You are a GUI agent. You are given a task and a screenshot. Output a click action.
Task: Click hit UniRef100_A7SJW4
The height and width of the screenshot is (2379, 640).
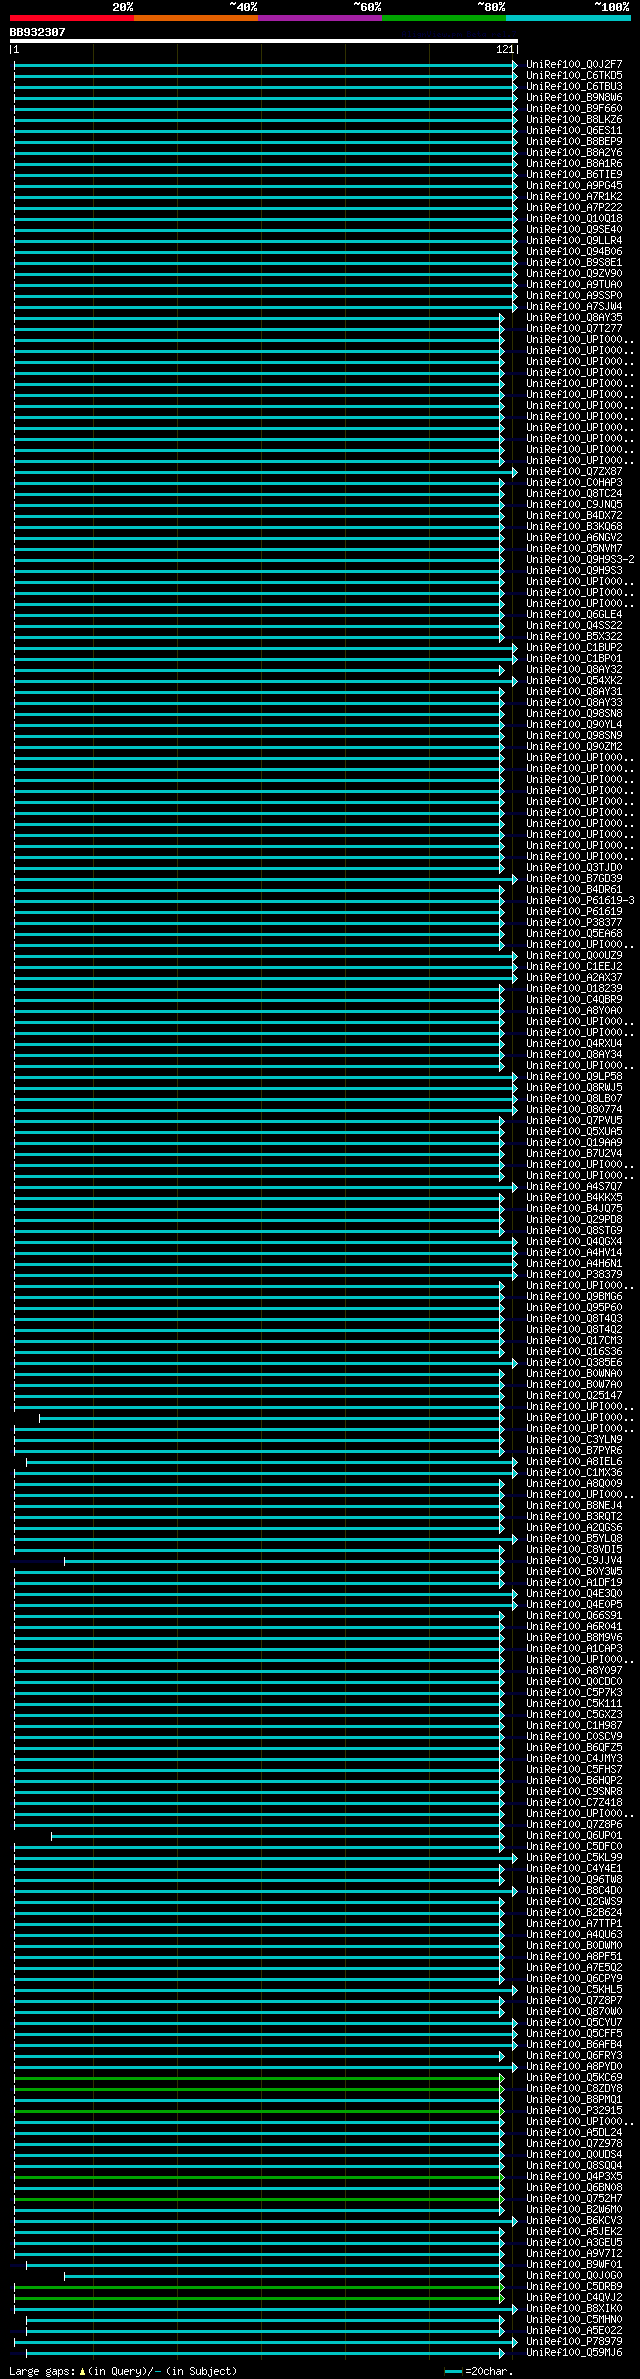(x=574, y=306)
